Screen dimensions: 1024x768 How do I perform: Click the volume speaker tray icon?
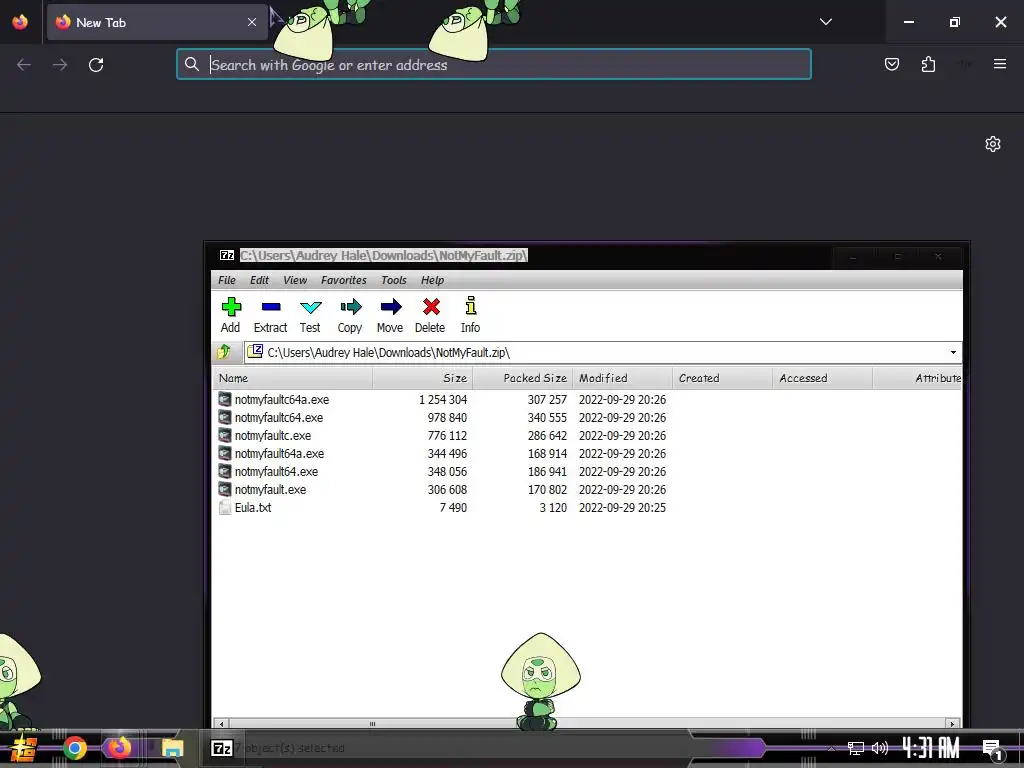point(880,748)
